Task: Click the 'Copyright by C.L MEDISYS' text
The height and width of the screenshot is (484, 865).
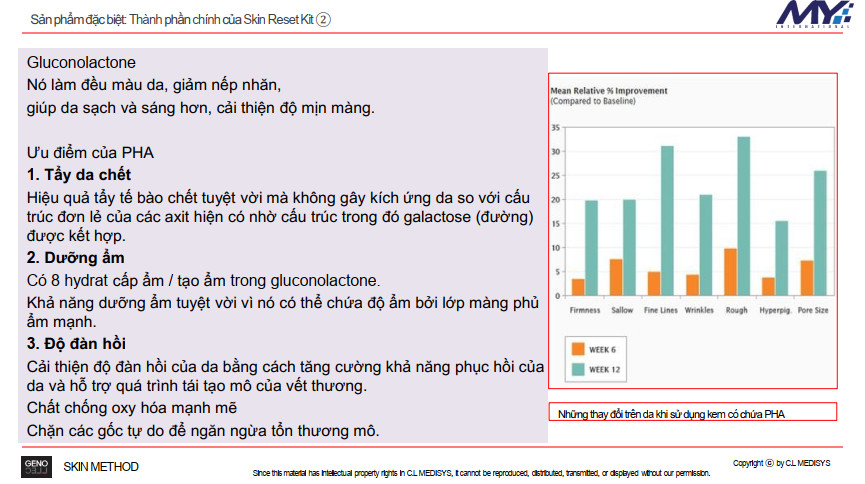Action: [x=781, y=463]
